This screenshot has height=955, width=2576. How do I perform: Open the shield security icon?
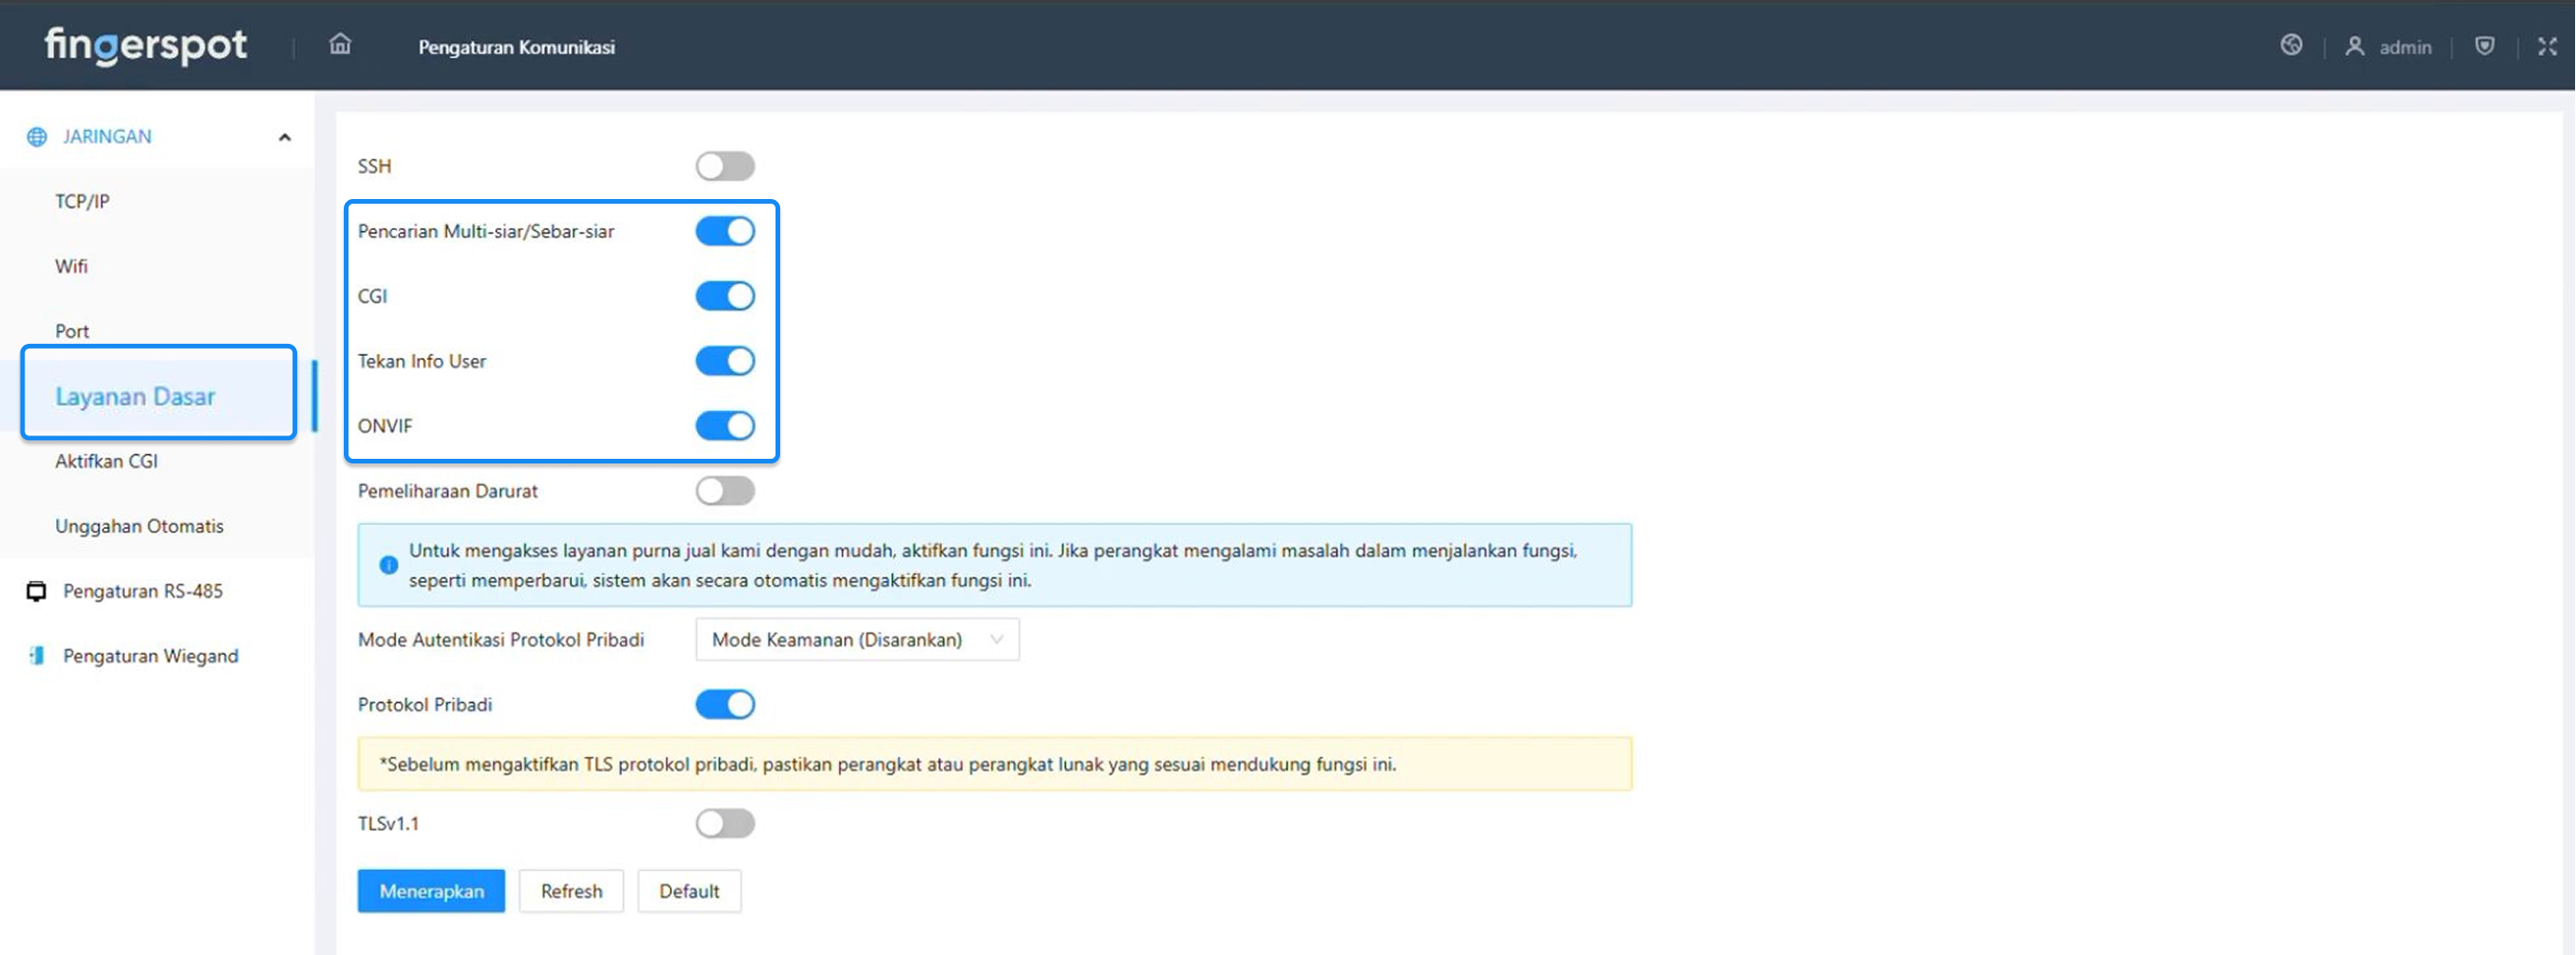tap(2484, 46)
